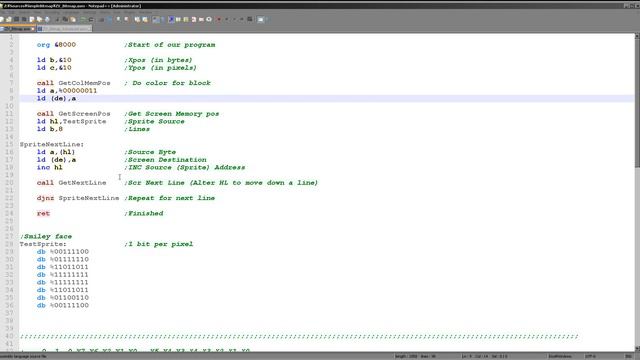
Task: Click the Playback macro icon
Action: point(234,19)
